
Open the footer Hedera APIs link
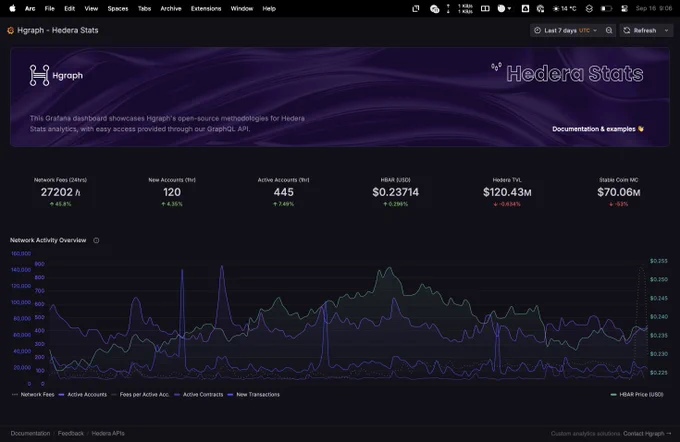tap(108, 433)
